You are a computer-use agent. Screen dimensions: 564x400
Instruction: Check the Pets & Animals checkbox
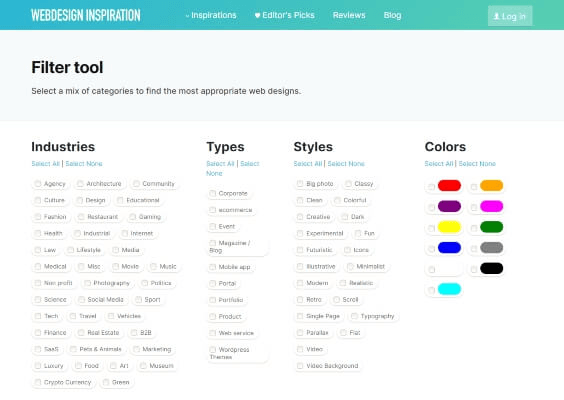click(73, 349)
